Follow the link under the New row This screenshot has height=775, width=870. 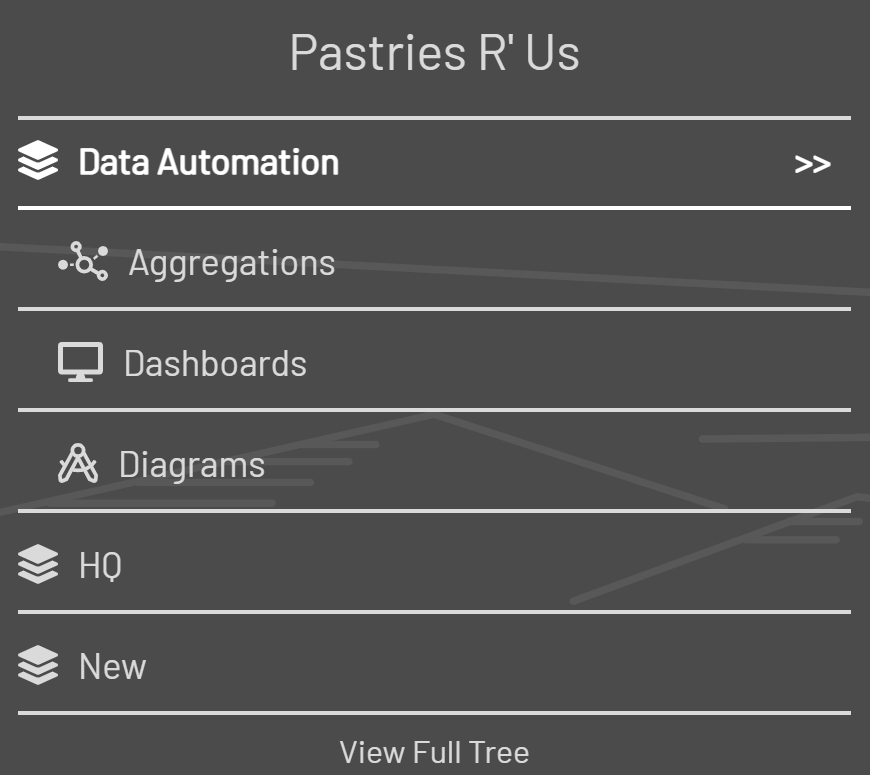(434, 752)
